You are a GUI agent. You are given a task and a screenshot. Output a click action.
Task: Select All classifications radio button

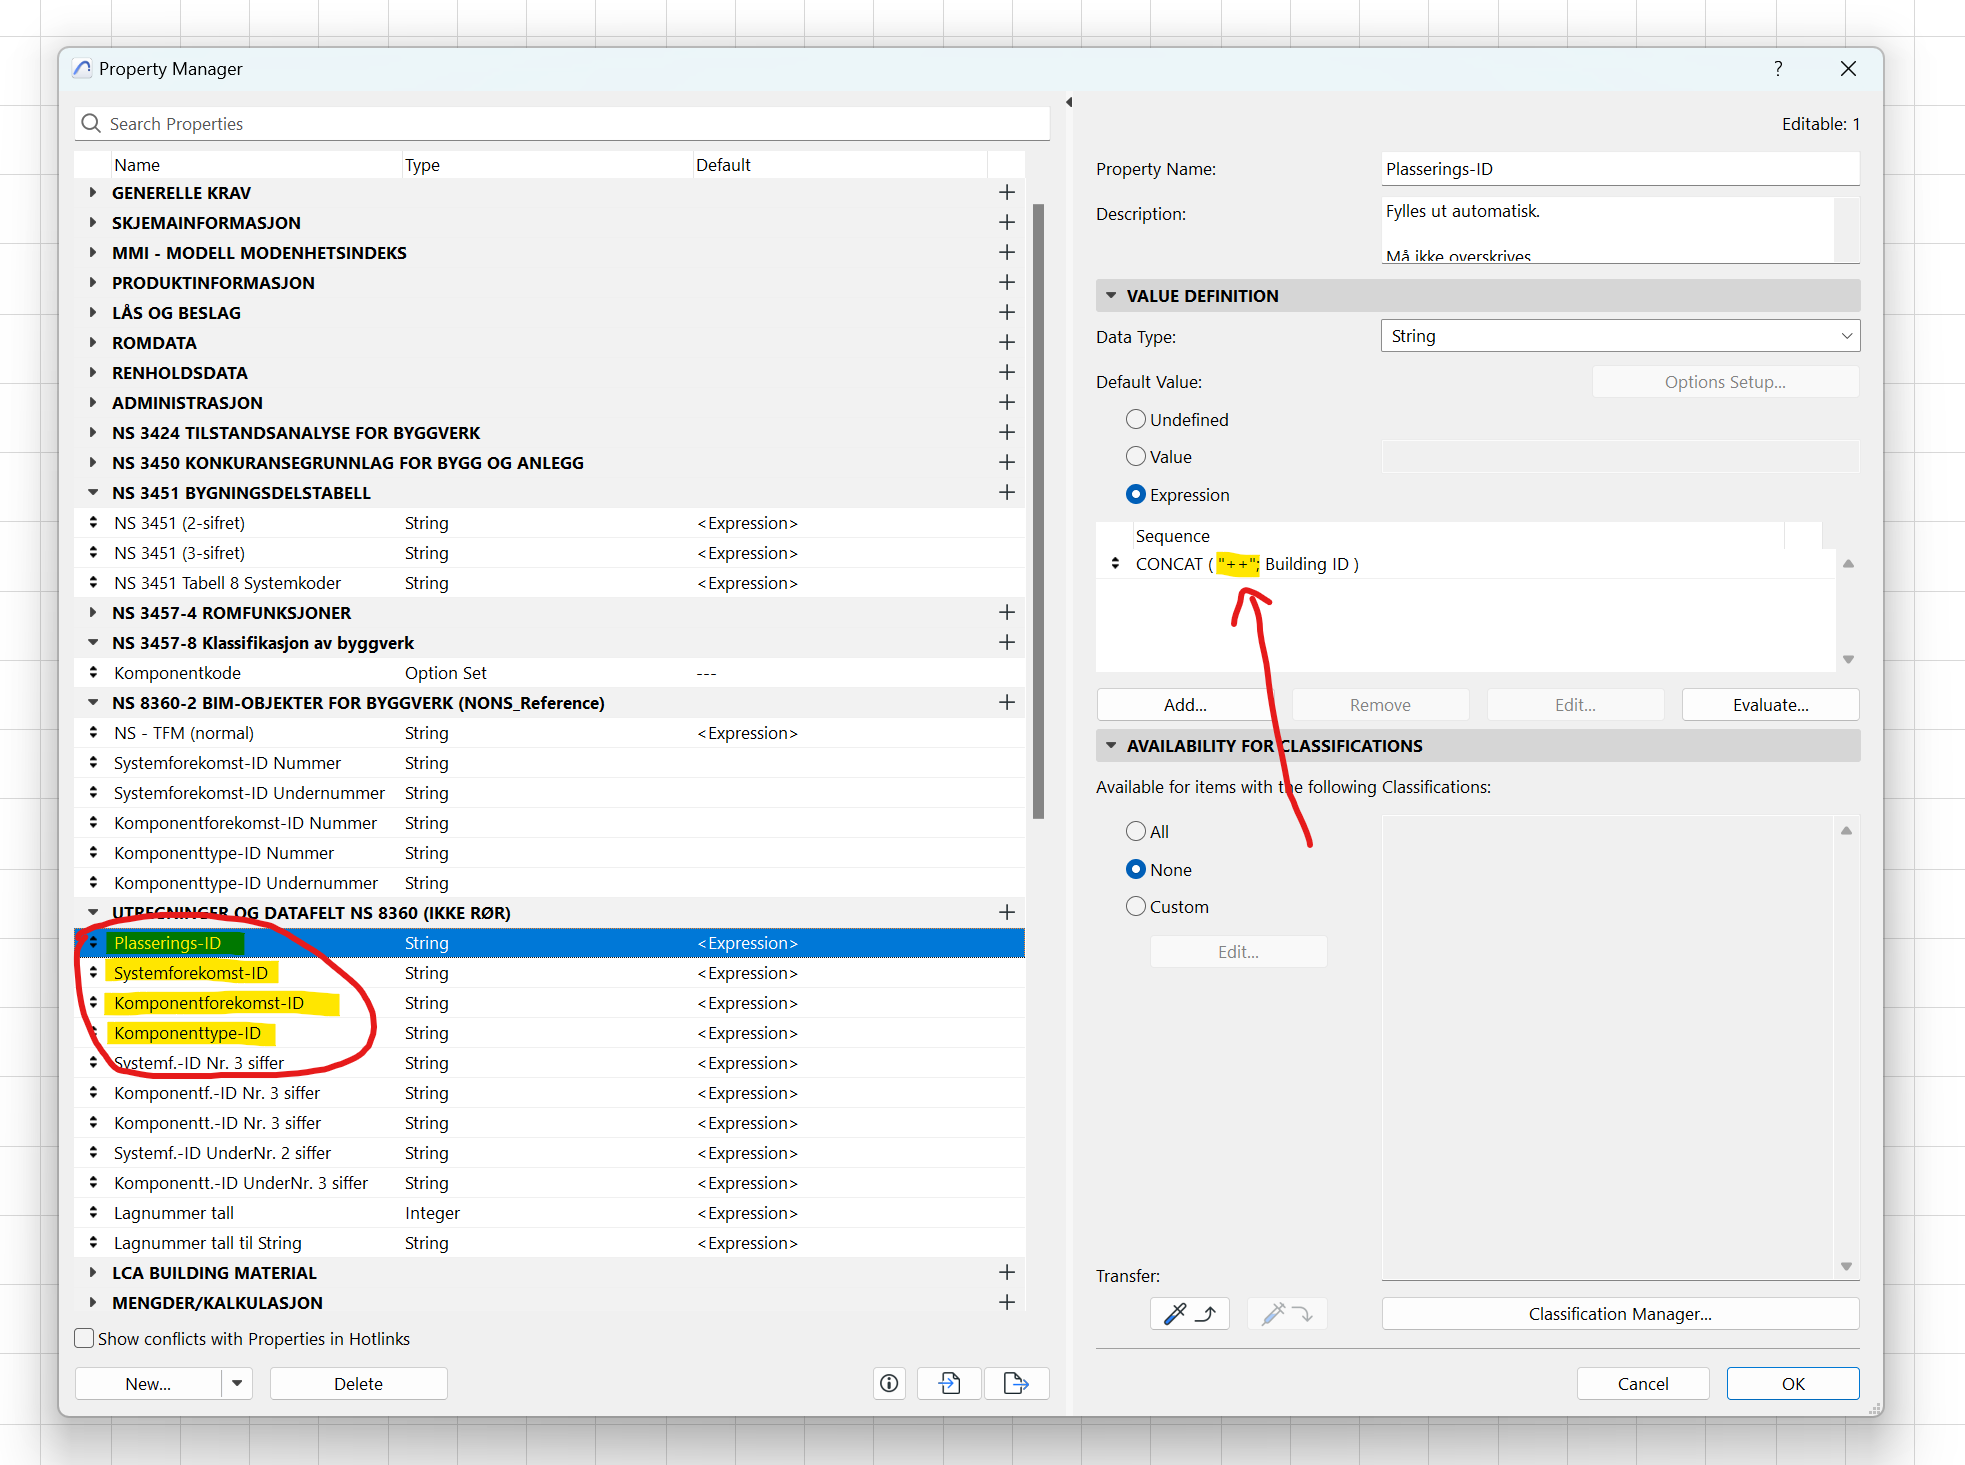tap(1135, 831)
